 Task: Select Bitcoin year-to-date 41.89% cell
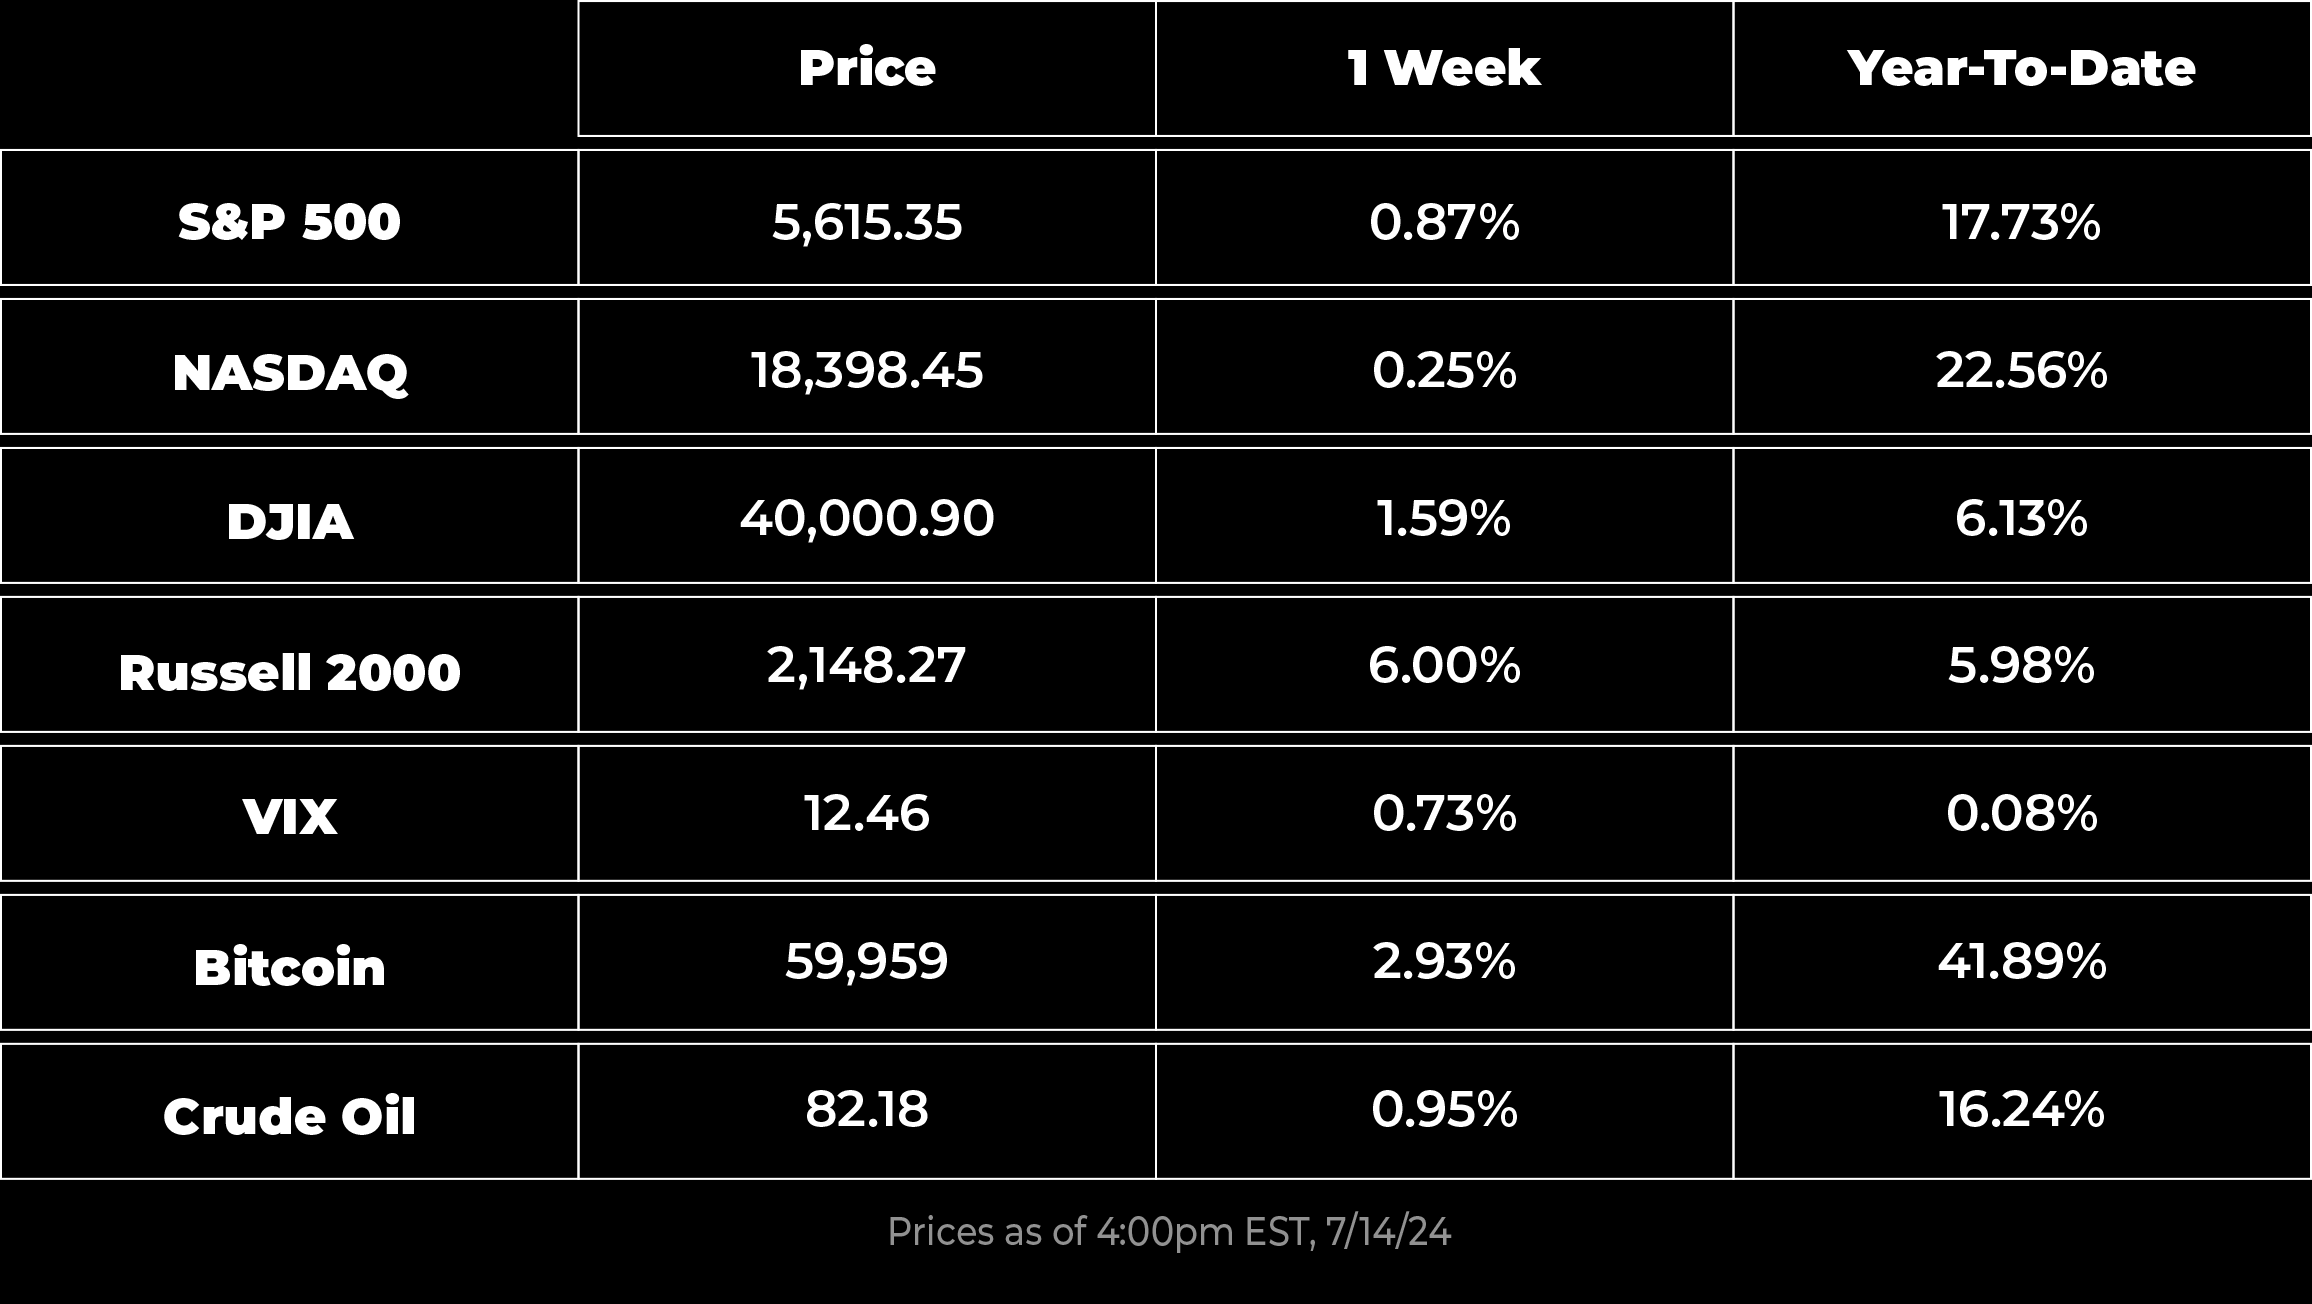tap(2022, 963)
